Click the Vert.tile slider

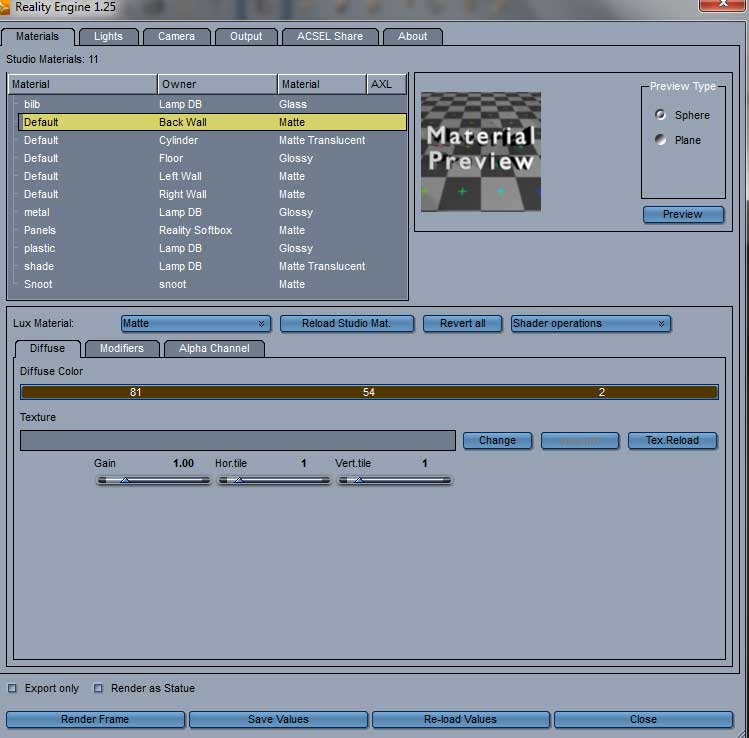395,480
